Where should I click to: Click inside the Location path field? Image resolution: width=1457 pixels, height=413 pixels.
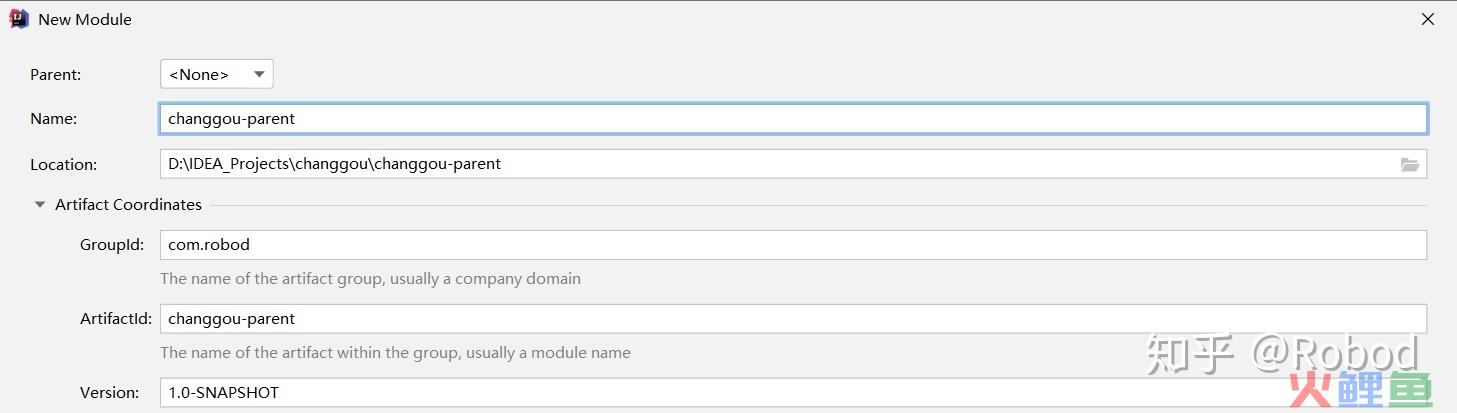click(x=793, y=164)
